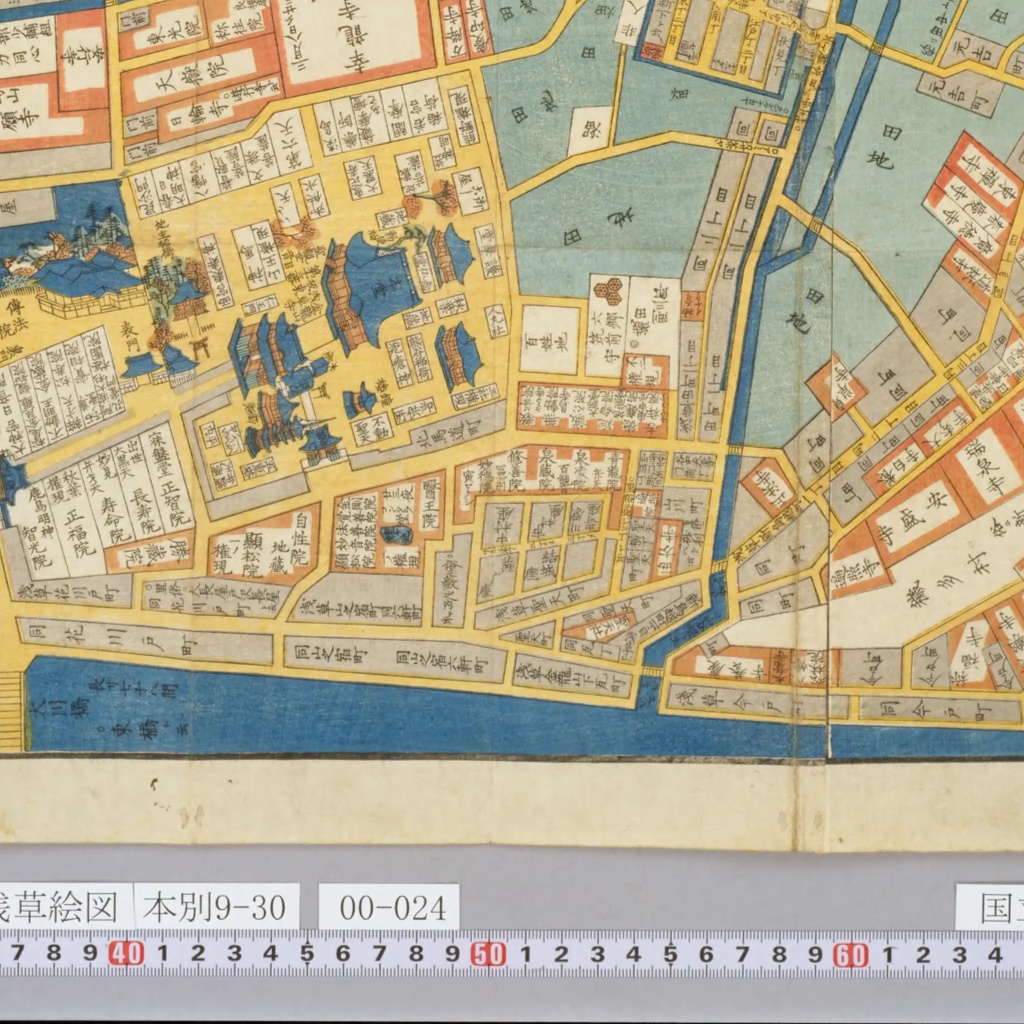Select the "東光院" temple lot
Viewport: 1024px width, 1024px height.
coord(165,33)
